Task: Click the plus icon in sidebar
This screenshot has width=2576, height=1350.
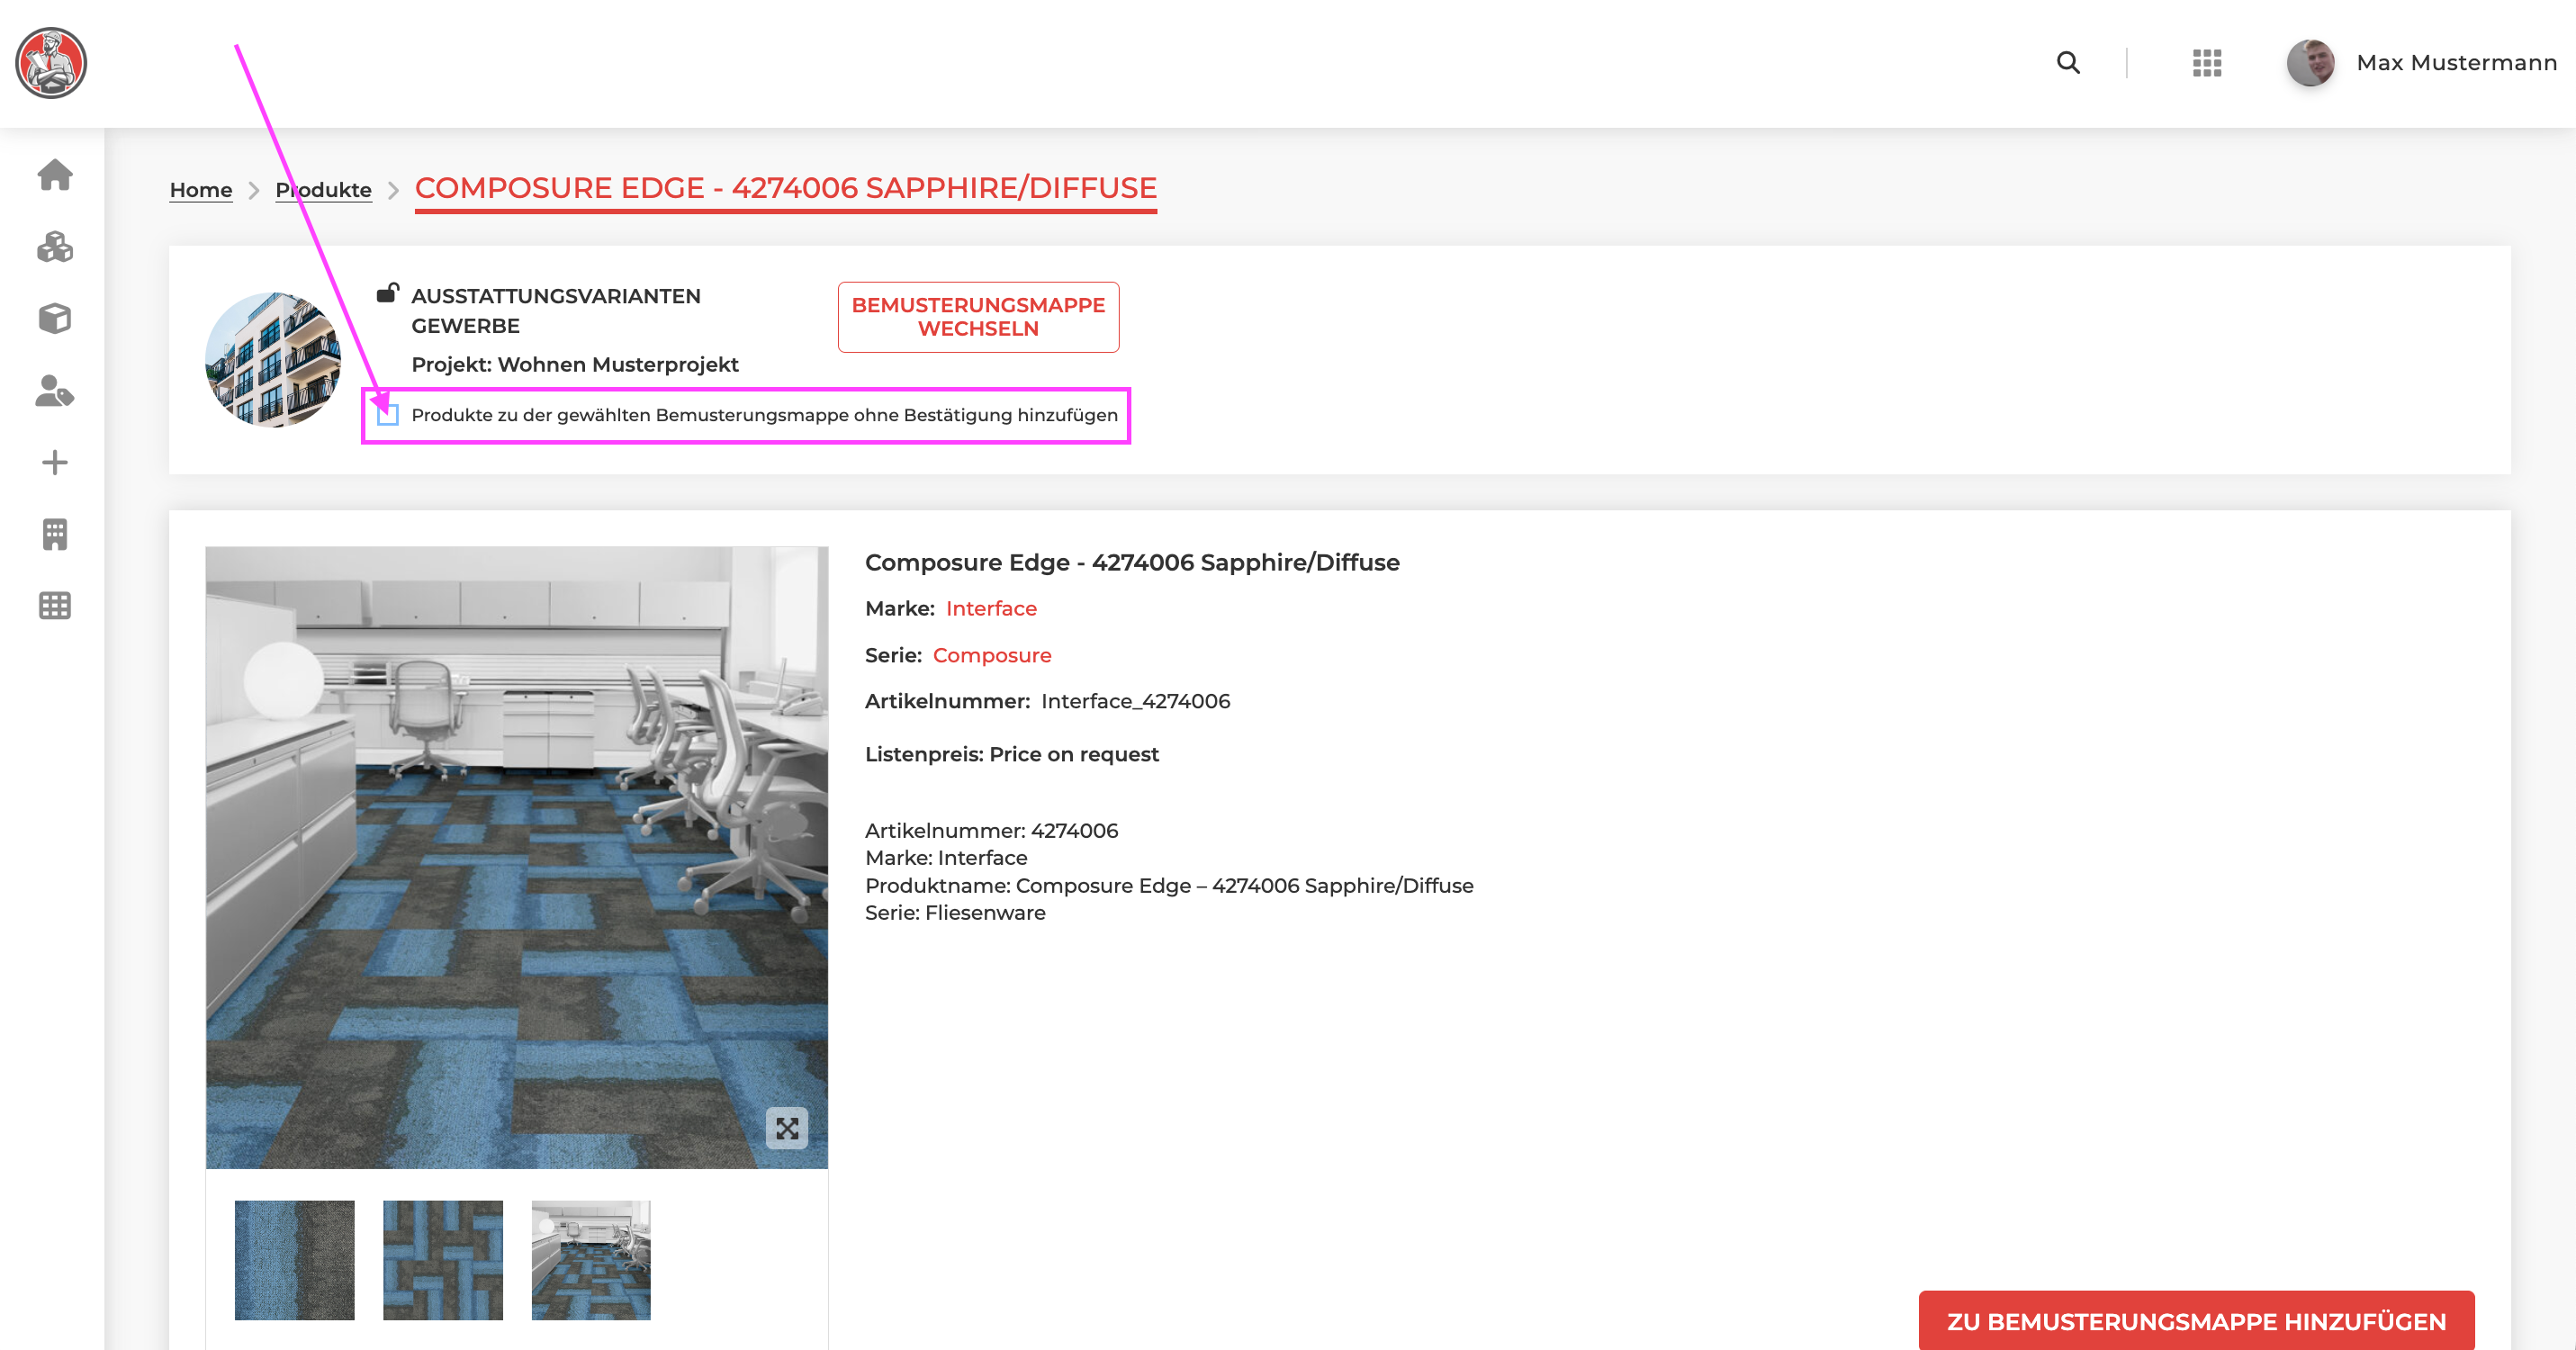Action: pos(55,462)
